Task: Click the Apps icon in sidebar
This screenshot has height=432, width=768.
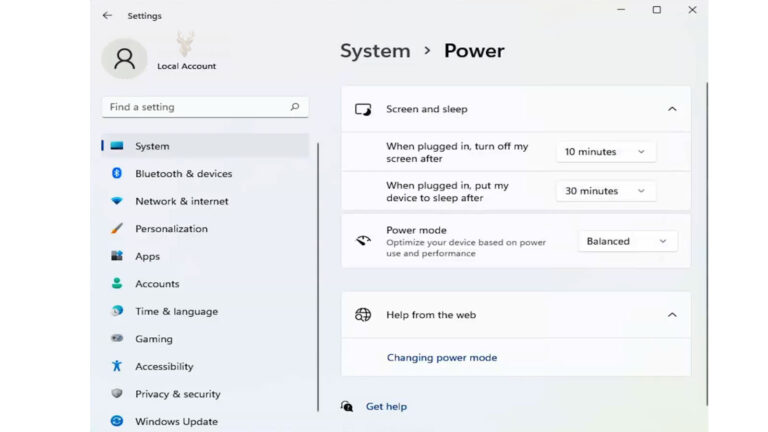Action: pyautogui.click(x=117, y=256)
